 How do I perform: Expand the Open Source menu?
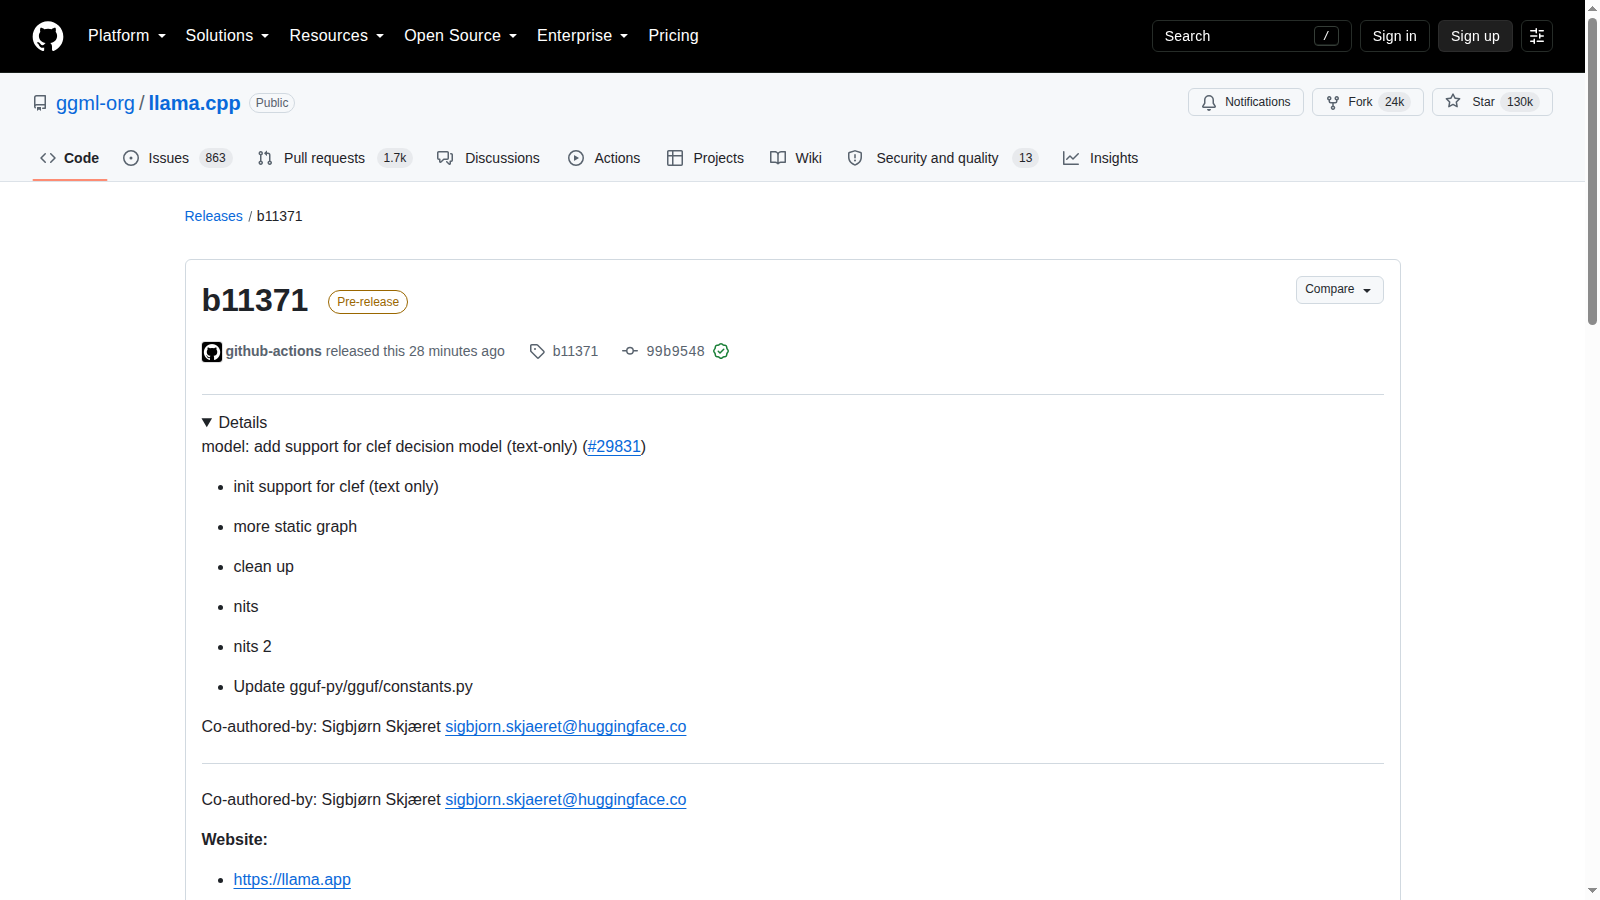click(461, 36)
